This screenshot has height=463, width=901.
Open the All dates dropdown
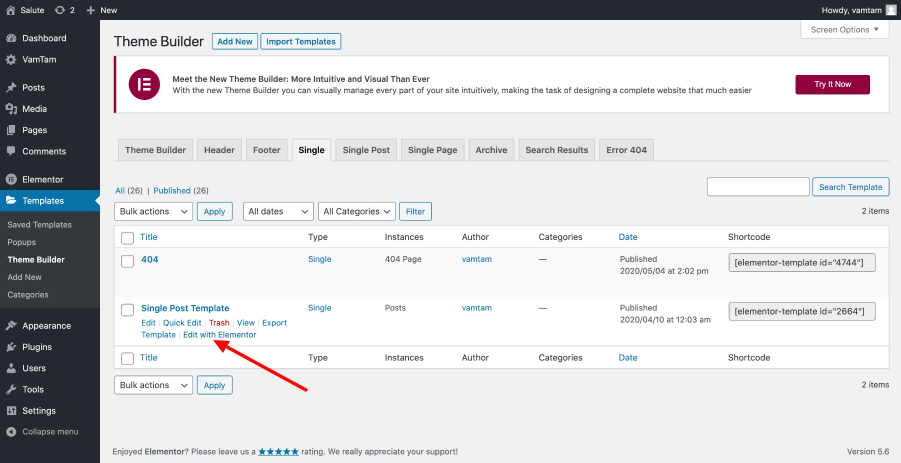[x=279, y=211]
